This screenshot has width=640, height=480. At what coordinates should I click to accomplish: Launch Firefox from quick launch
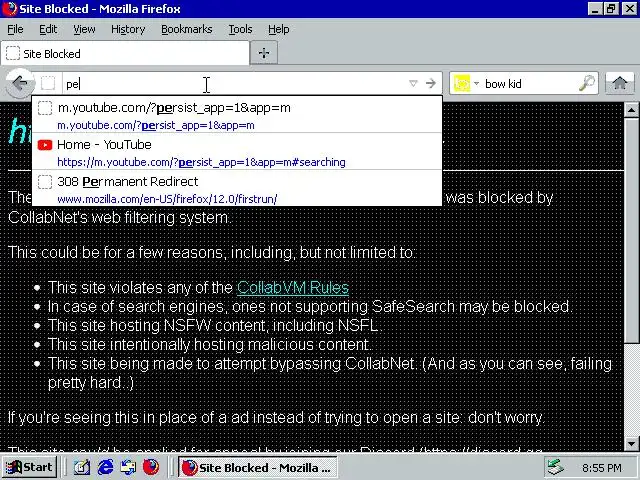click(x=151, y=467)
